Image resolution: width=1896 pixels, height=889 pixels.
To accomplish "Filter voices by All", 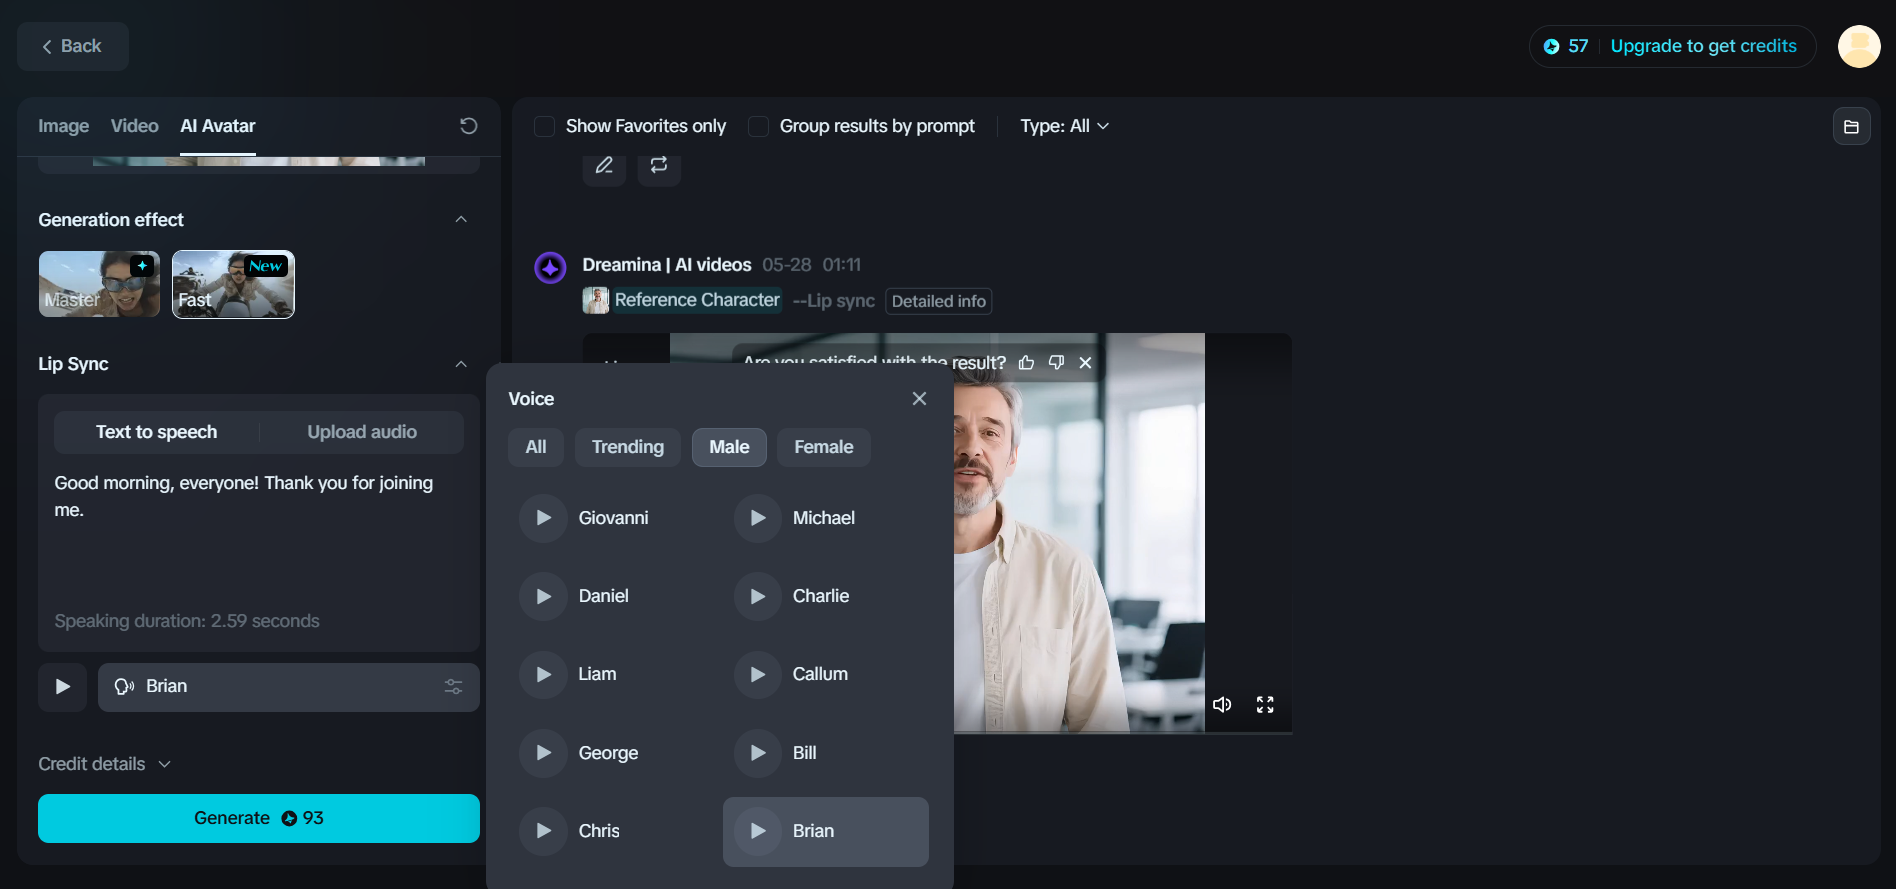I will 536,447.
